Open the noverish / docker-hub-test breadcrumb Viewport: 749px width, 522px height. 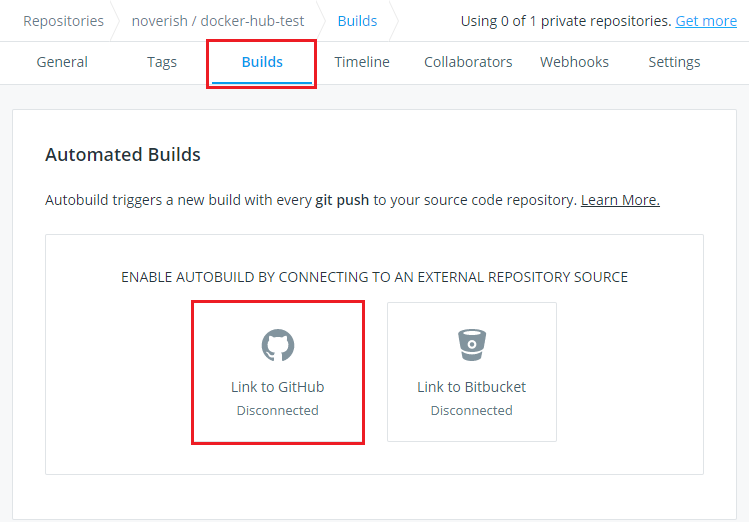coord(218,21)
